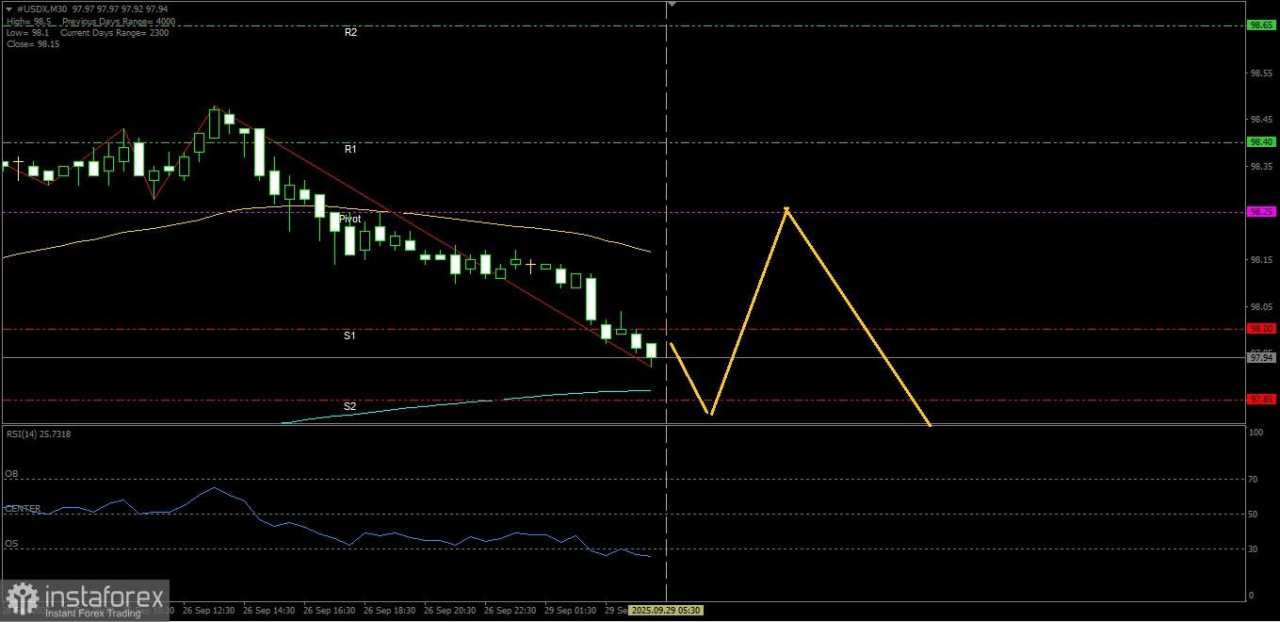The image size is (1280, 622).
Task: Collapse the #USDX,M30 chart header triangle
Action: click(10, 9)
